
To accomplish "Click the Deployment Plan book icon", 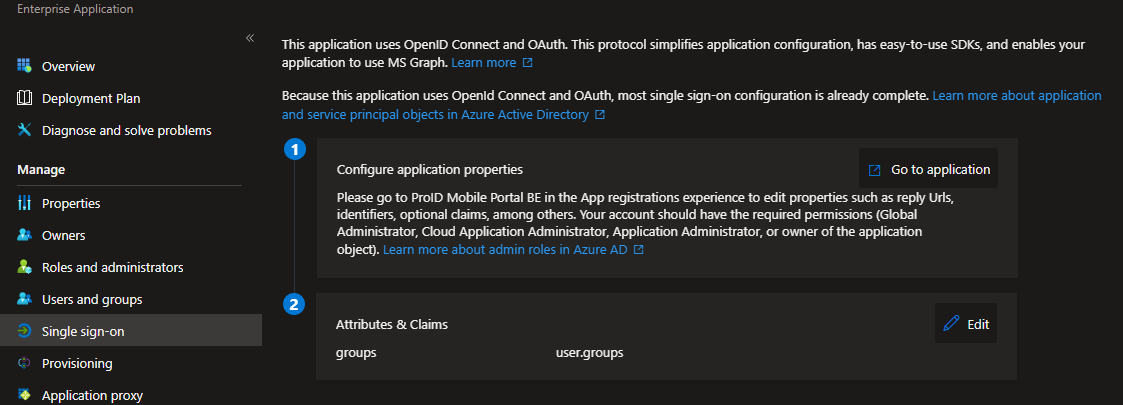I will point(24,98).
